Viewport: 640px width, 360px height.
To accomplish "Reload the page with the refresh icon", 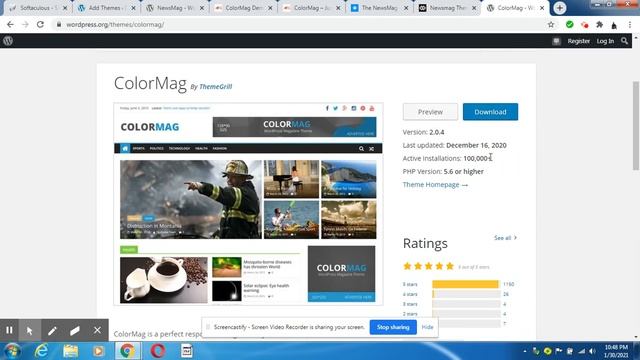I will [x=40, y=24].
